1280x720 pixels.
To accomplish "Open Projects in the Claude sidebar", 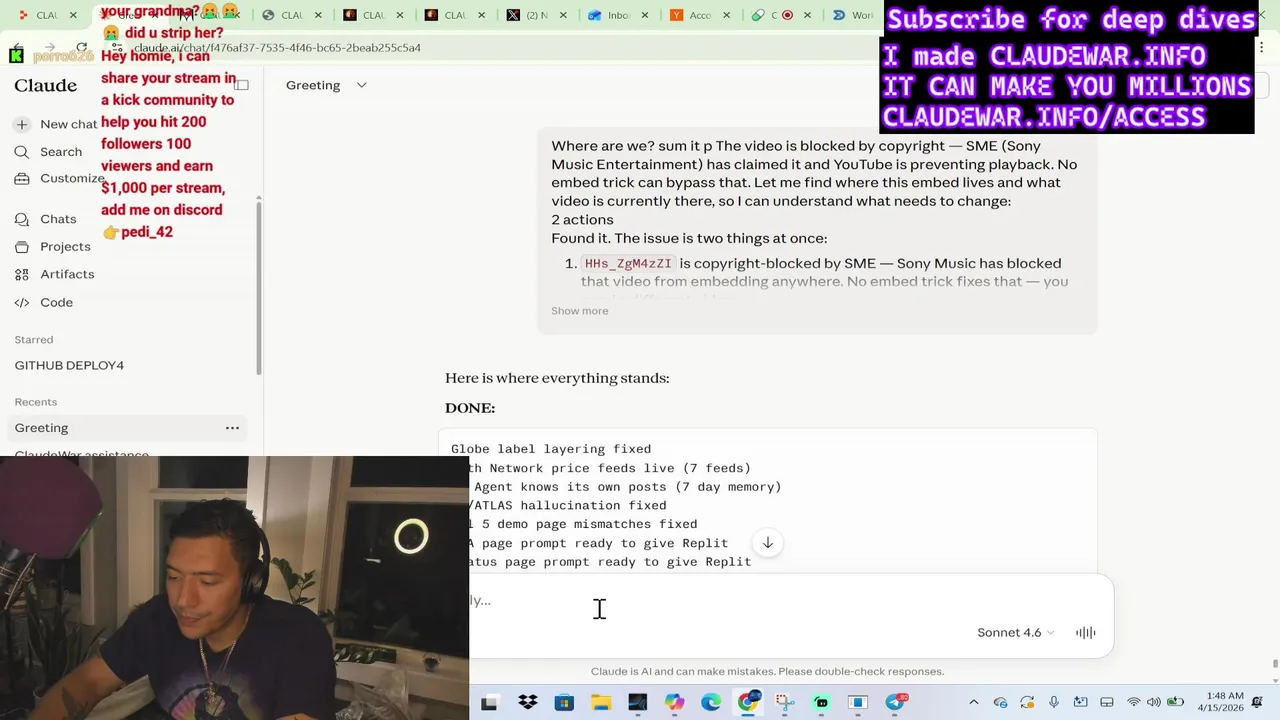I will tap(52, 246).
